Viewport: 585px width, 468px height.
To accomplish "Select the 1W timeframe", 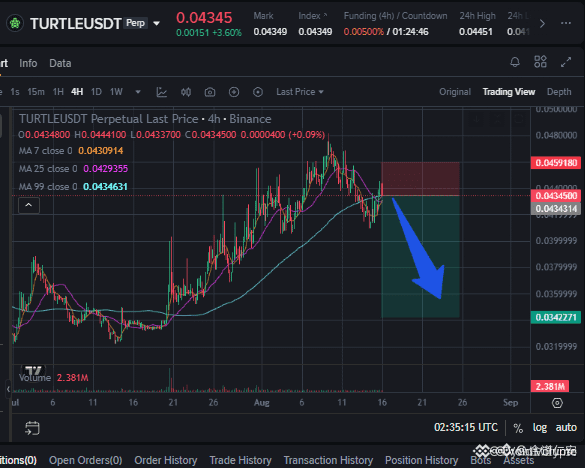I will 116,92.
